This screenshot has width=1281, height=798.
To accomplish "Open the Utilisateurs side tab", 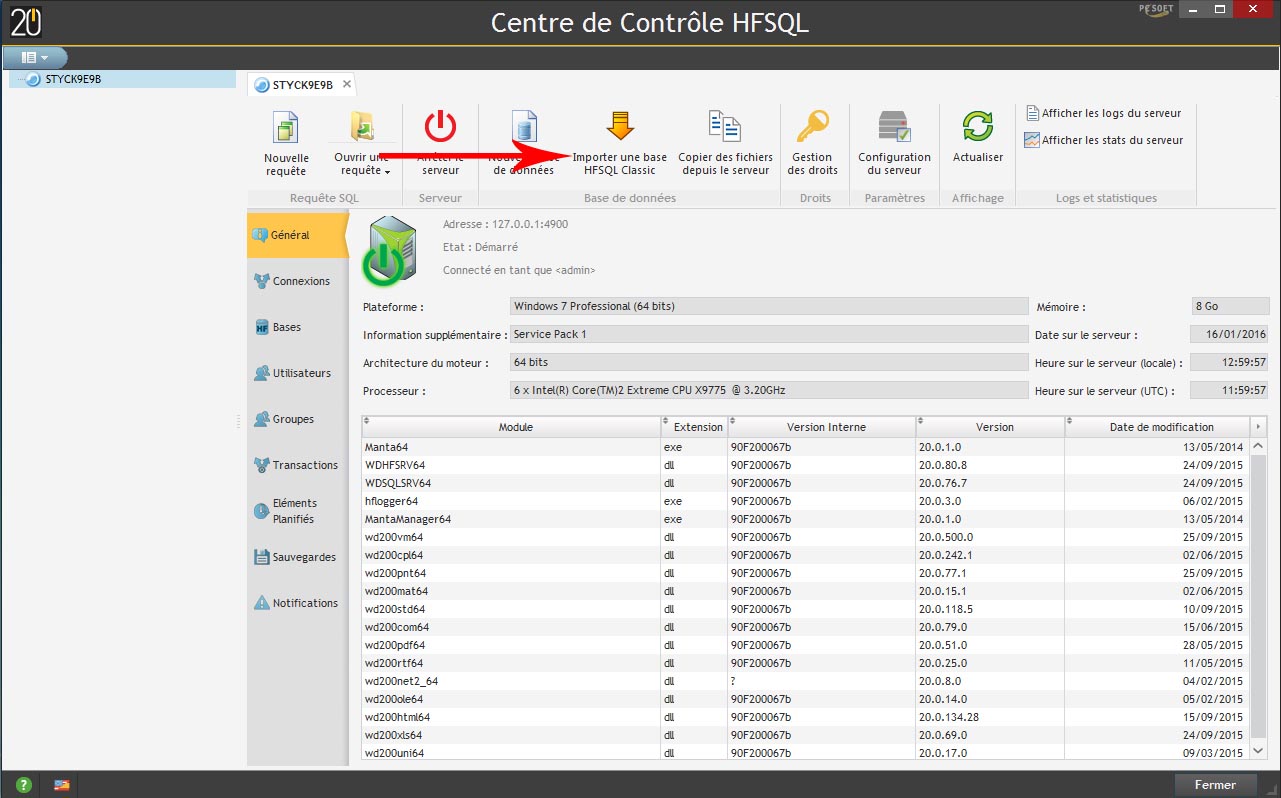I will 297,374.
